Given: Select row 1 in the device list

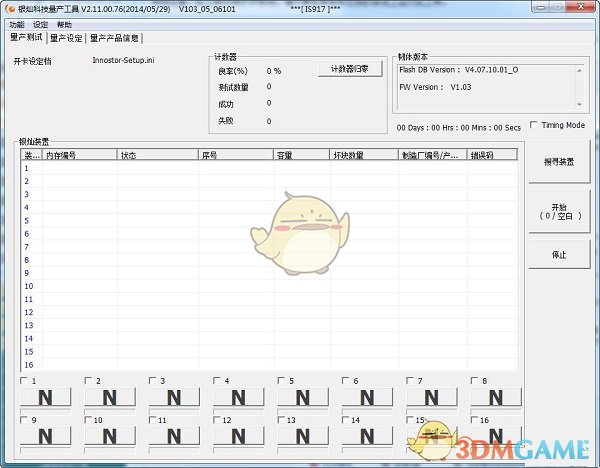Looking at the screenshot, I should [269, 168].
